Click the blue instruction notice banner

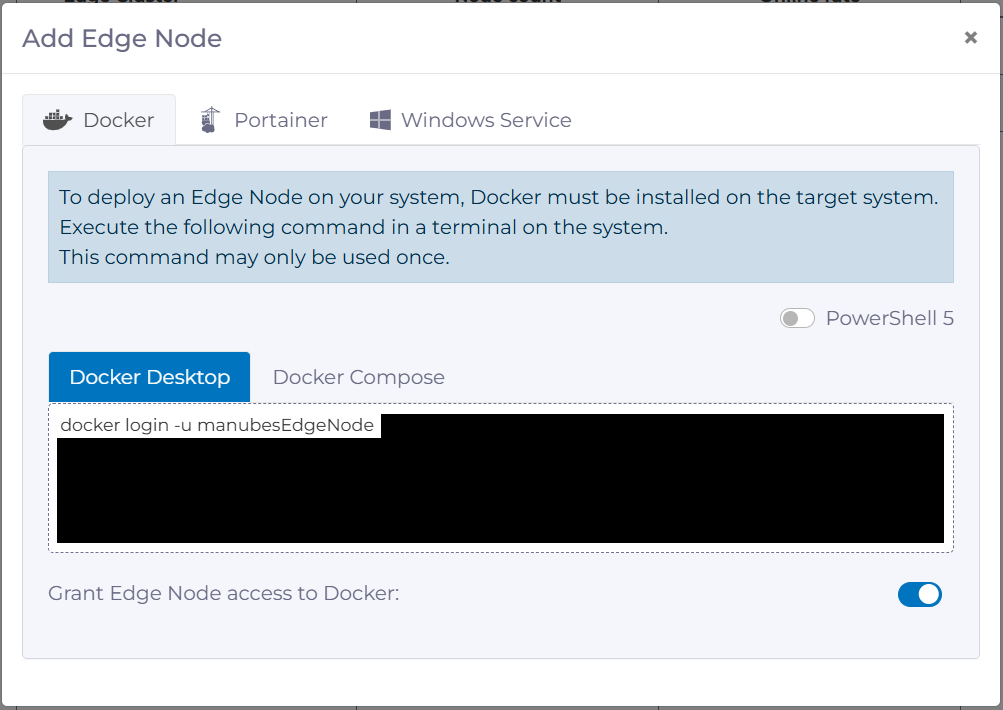point(500,226)
